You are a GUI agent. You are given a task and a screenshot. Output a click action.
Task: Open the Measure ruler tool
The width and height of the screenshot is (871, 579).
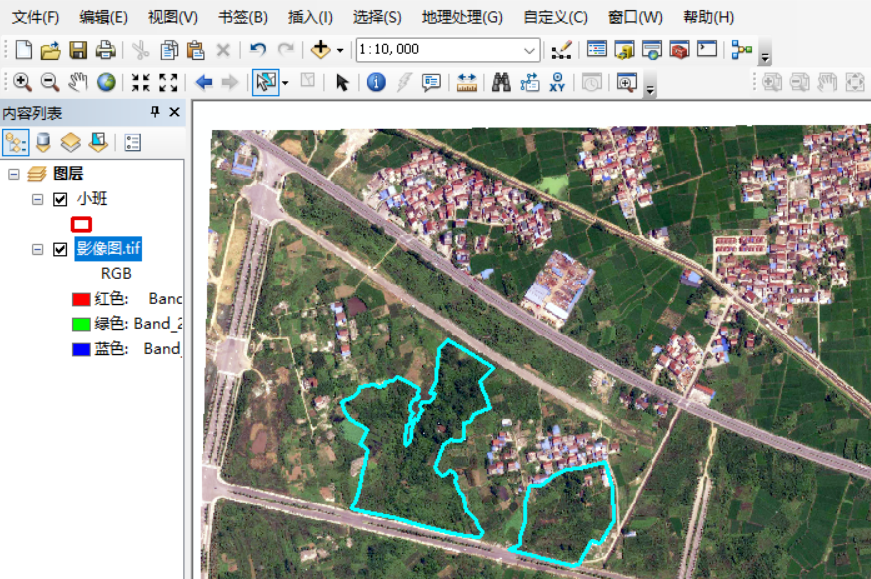click(x=466, y=82)
